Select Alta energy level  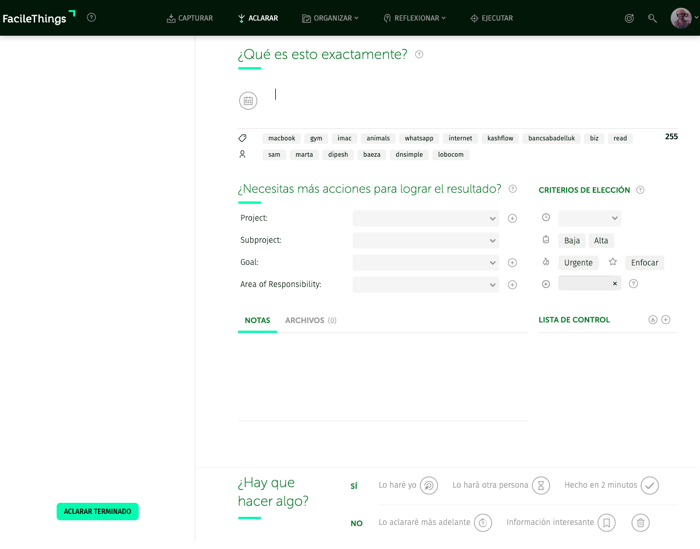pyautogui.click(x=600, y=241)
